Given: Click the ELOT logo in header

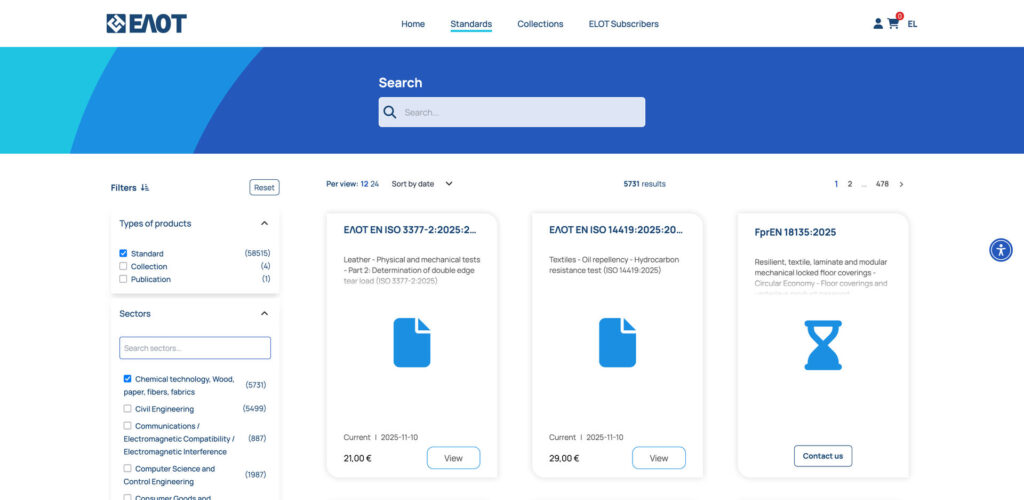Looking at the screenshot, I should tap(146, 24).
